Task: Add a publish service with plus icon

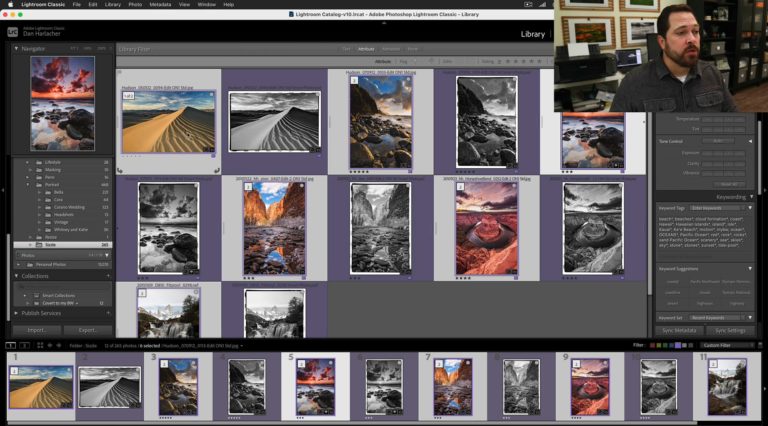Action: click(108, 313)
